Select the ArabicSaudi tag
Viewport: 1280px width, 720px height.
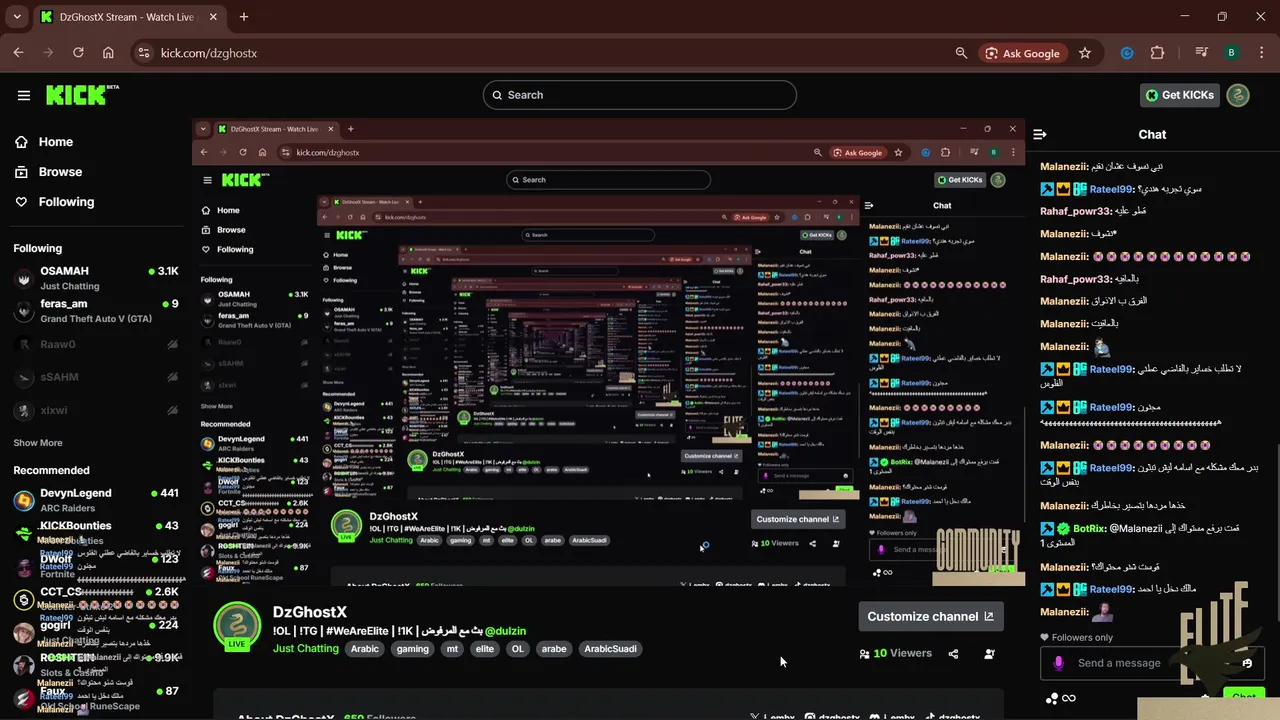coord(610,649)
